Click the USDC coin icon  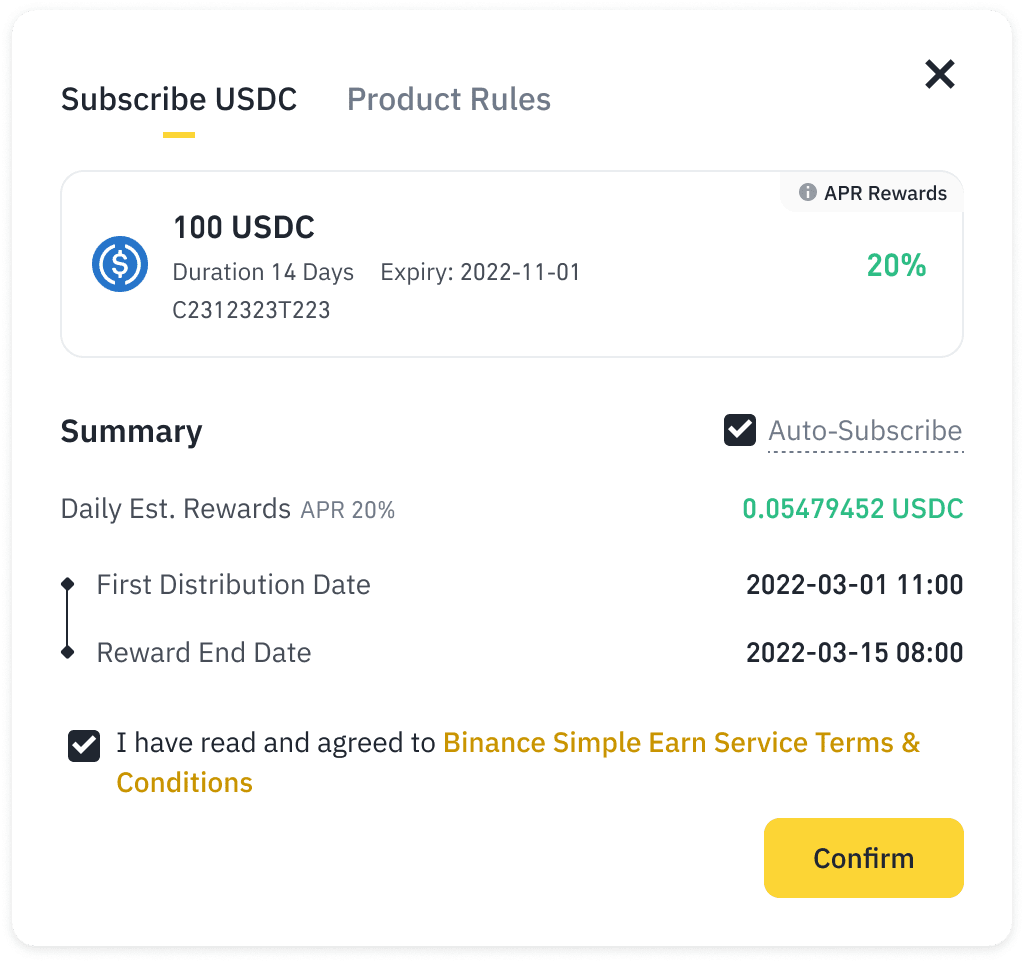120,264
